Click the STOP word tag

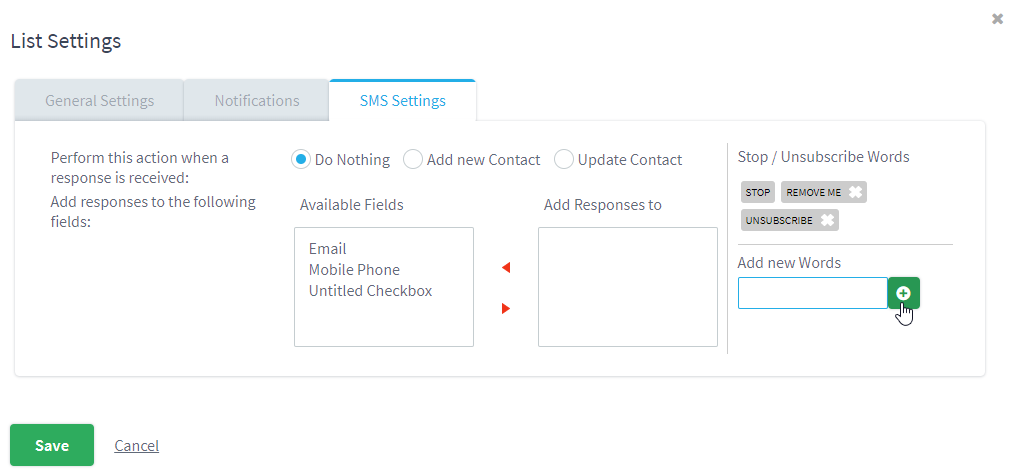[x=758, y=192]
